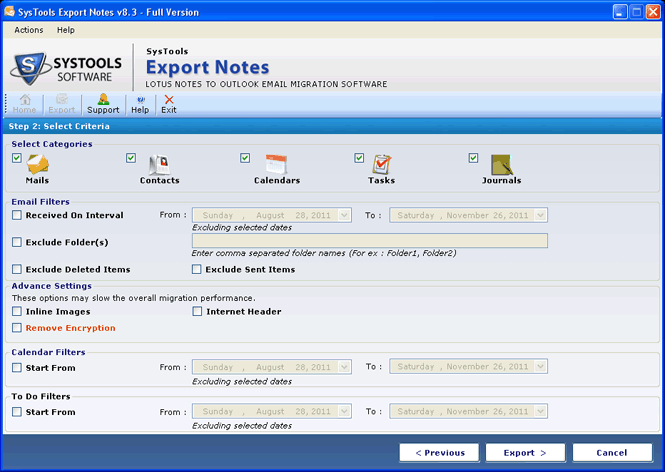665x472 pixels.
Task: Click the Email Filters heading text
Action: 40,202
